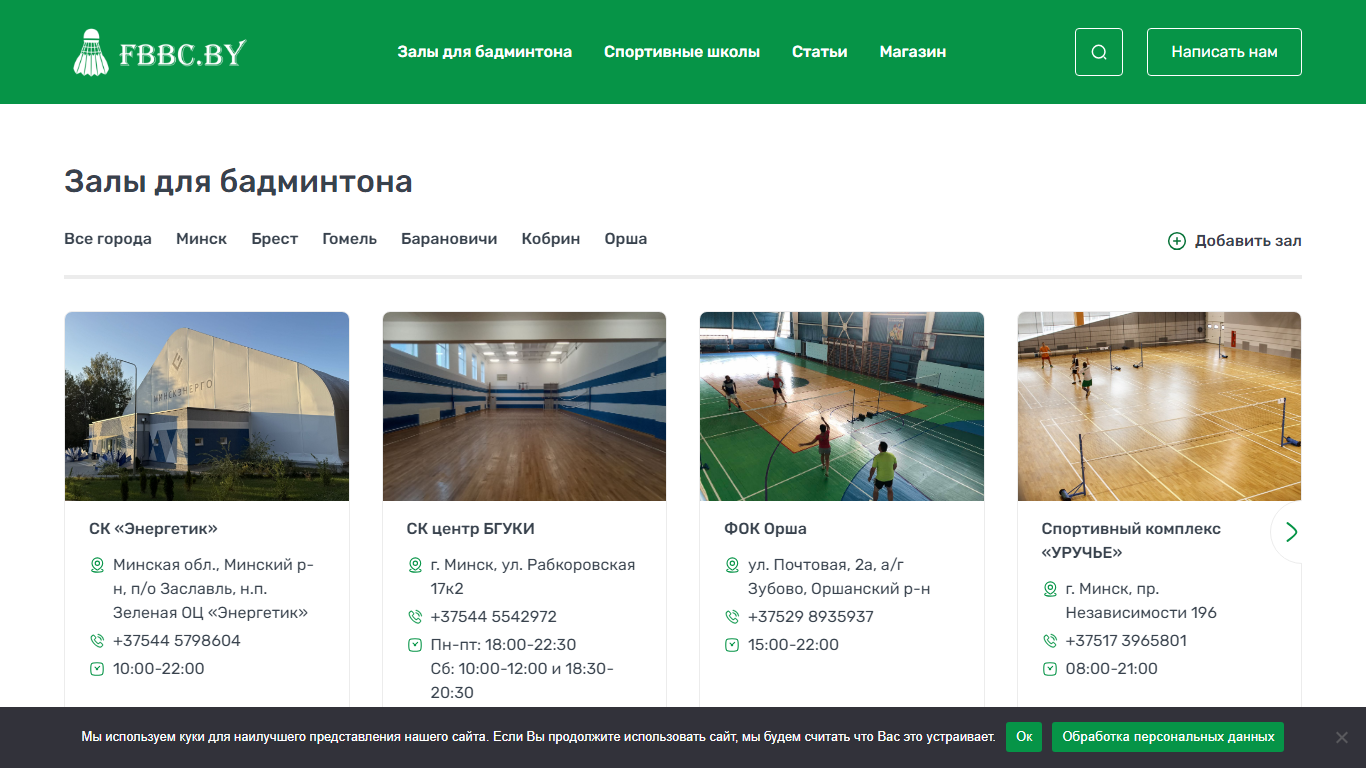Click the clock icon next to Пн-пт: 18:00-22:30

point(415,645)
